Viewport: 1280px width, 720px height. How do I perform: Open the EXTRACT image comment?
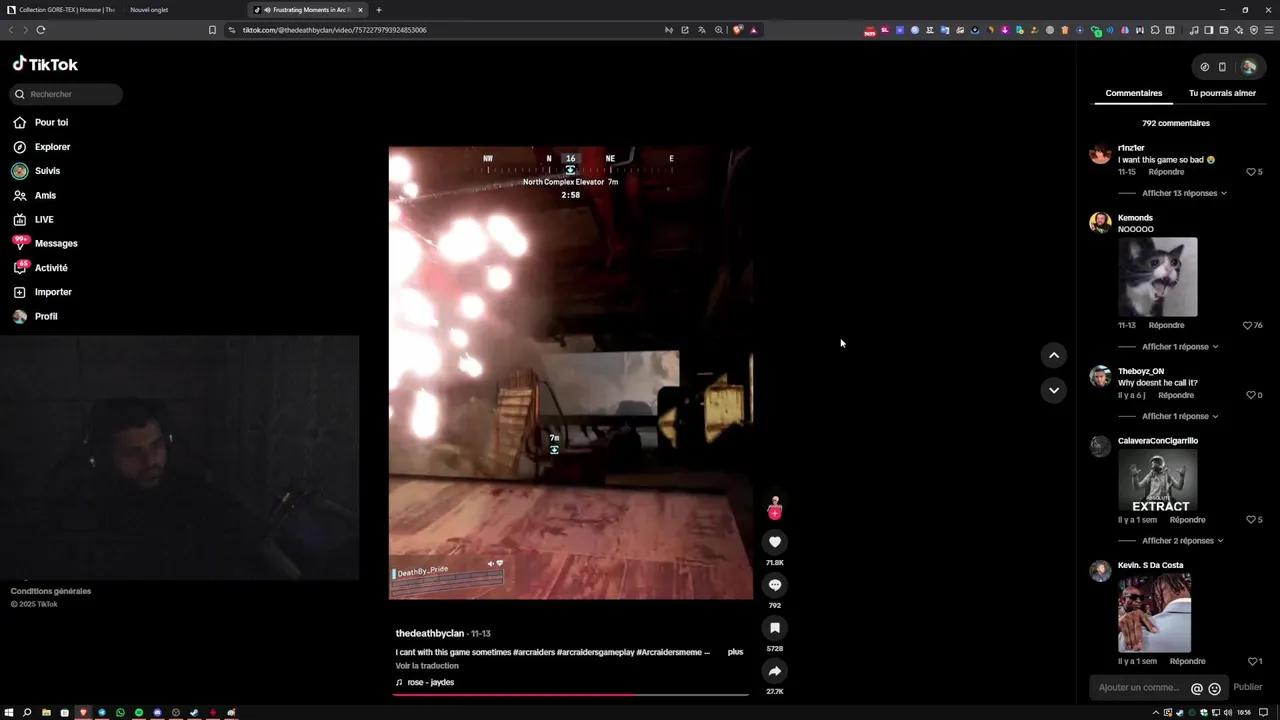coord(1157,480)
